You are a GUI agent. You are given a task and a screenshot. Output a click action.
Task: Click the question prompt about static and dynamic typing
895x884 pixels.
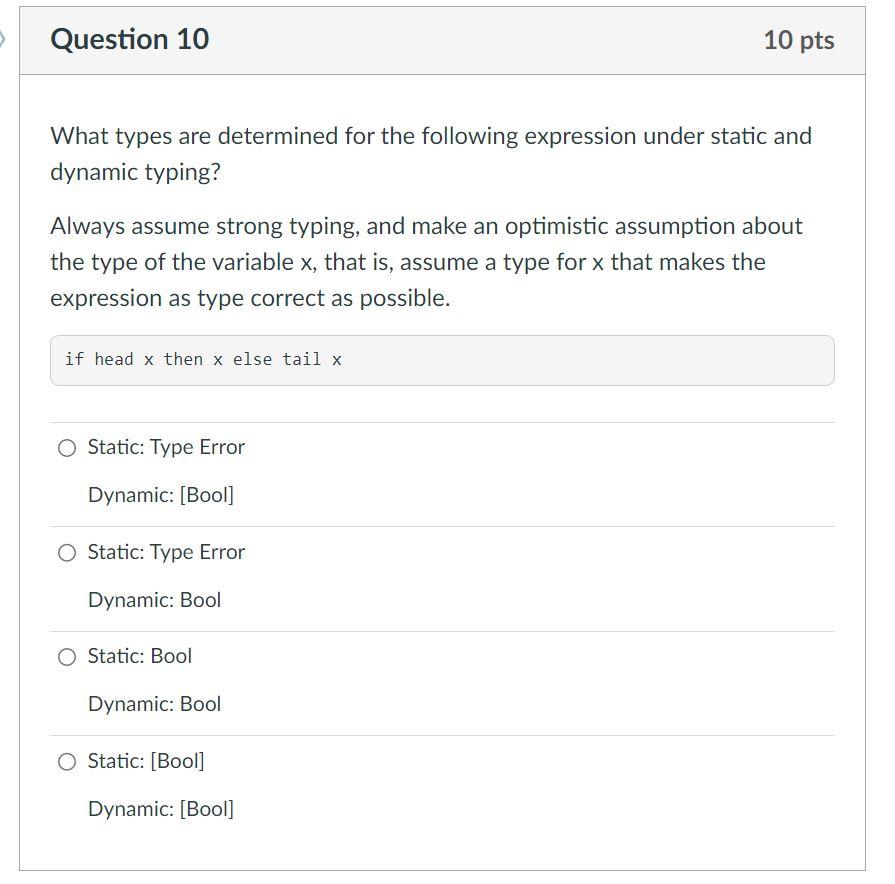pyautogui.click(x=430, y=153)
